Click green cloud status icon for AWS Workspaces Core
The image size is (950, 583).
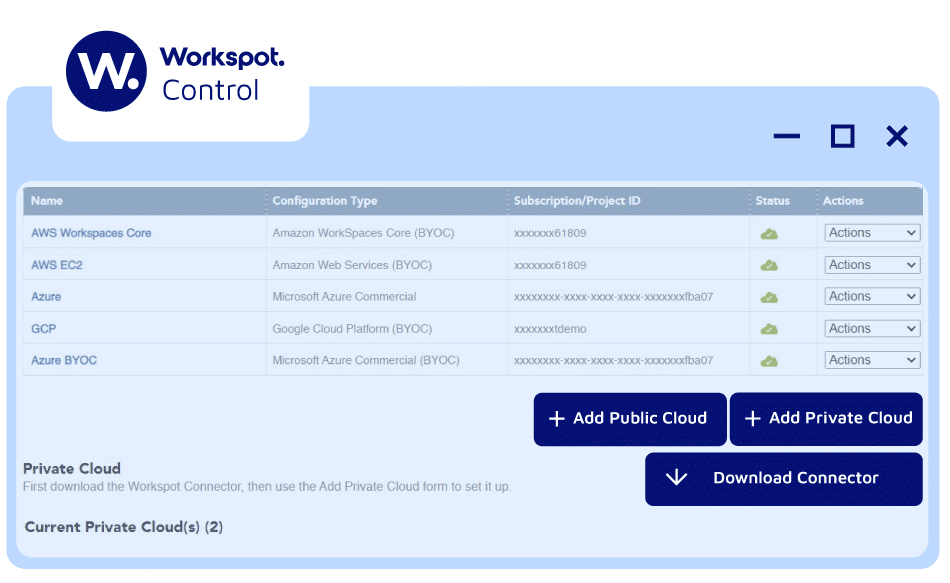pyautogui.click(x=769, y=234)
